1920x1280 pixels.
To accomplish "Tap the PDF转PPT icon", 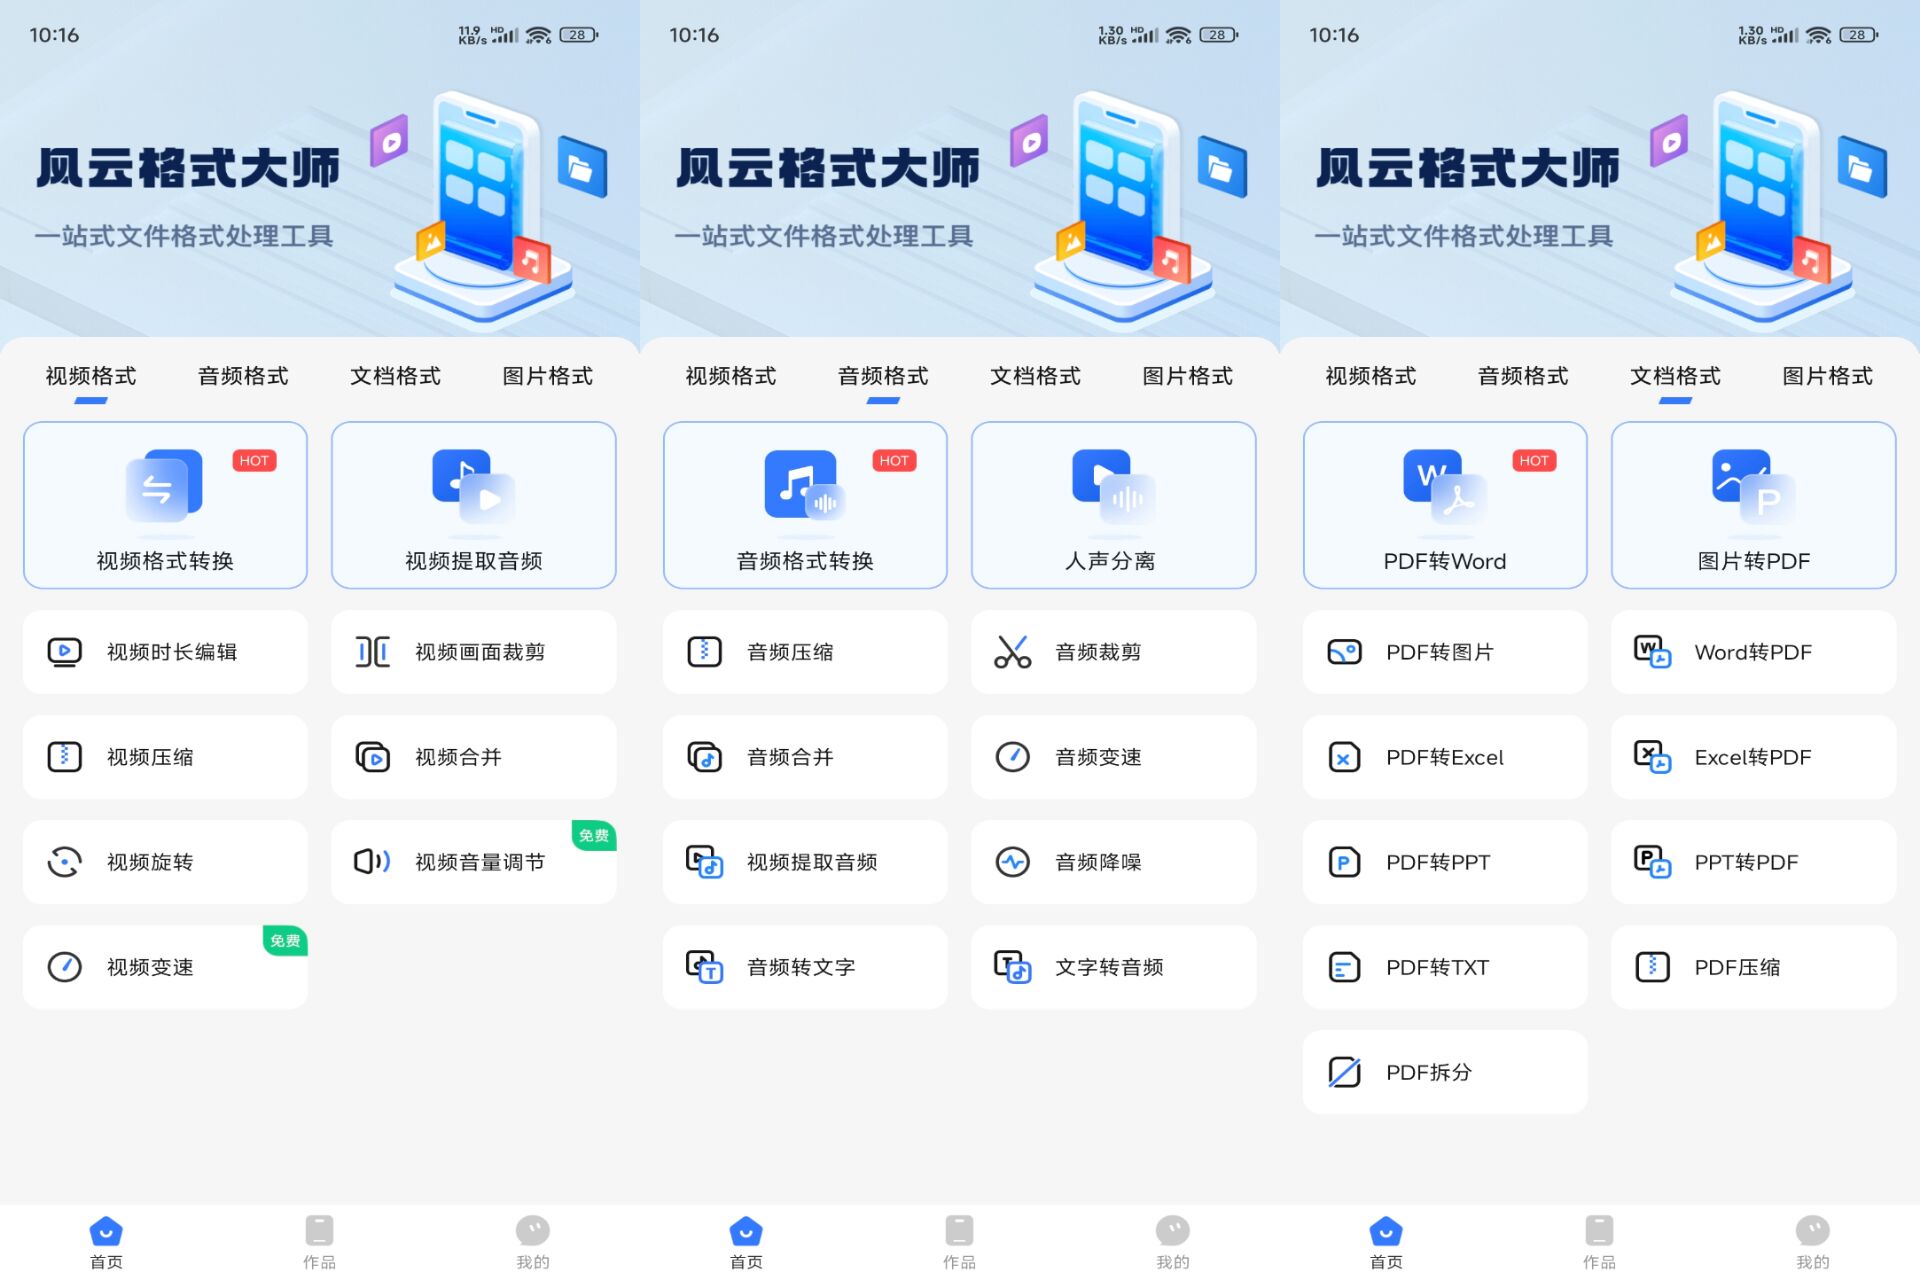I will pyautogui.click(x=1345, y=862).
